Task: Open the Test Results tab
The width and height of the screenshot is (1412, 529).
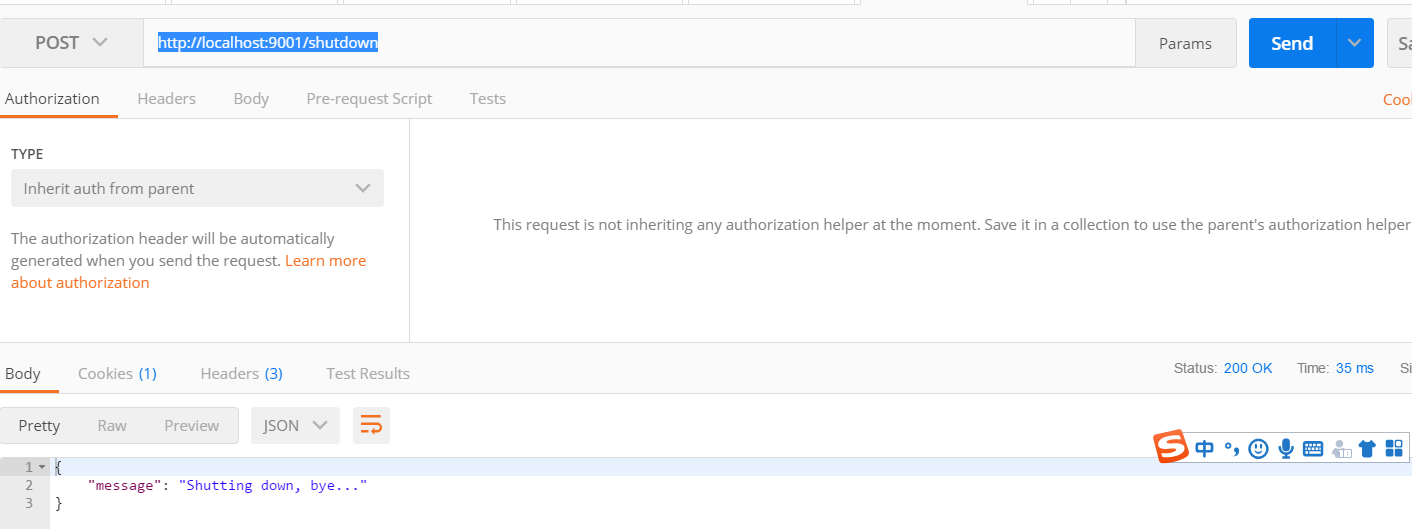Action: [368, 373]
